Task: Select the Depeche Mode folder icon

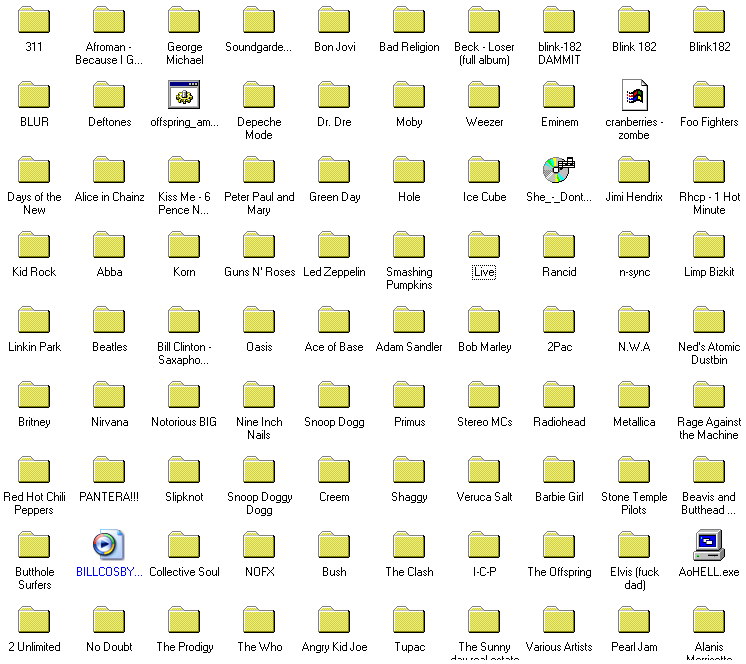Action: point(259,95)
